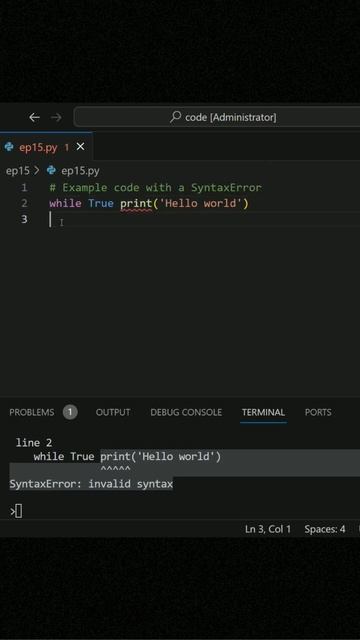Click the 'Hello world' string in the editor
Image resolution: width=360 pixels, height=640 pixels.
point(200,203)
